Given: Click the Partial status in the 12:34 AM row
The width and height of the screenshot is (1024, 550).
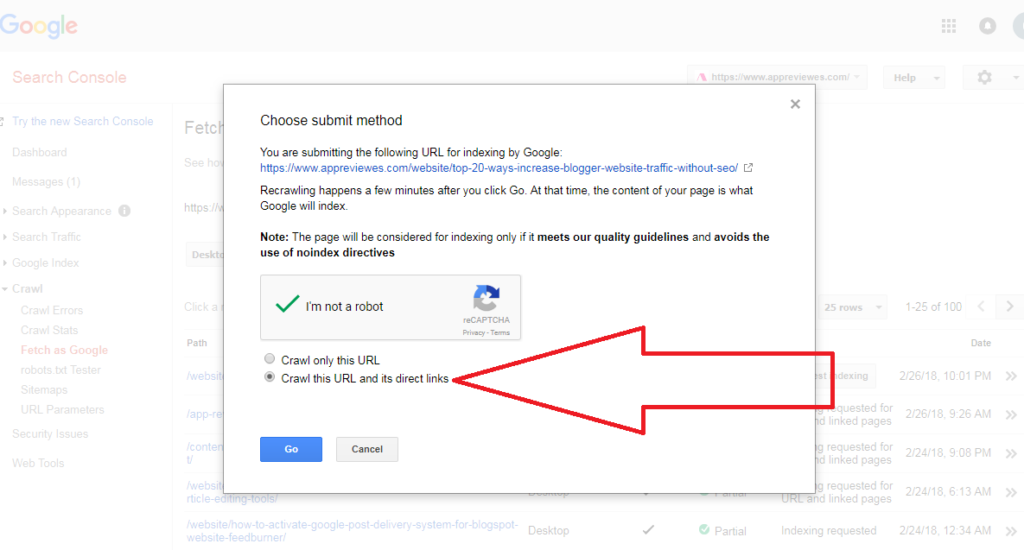Looking at the screenshot, I should click(730, 531).
